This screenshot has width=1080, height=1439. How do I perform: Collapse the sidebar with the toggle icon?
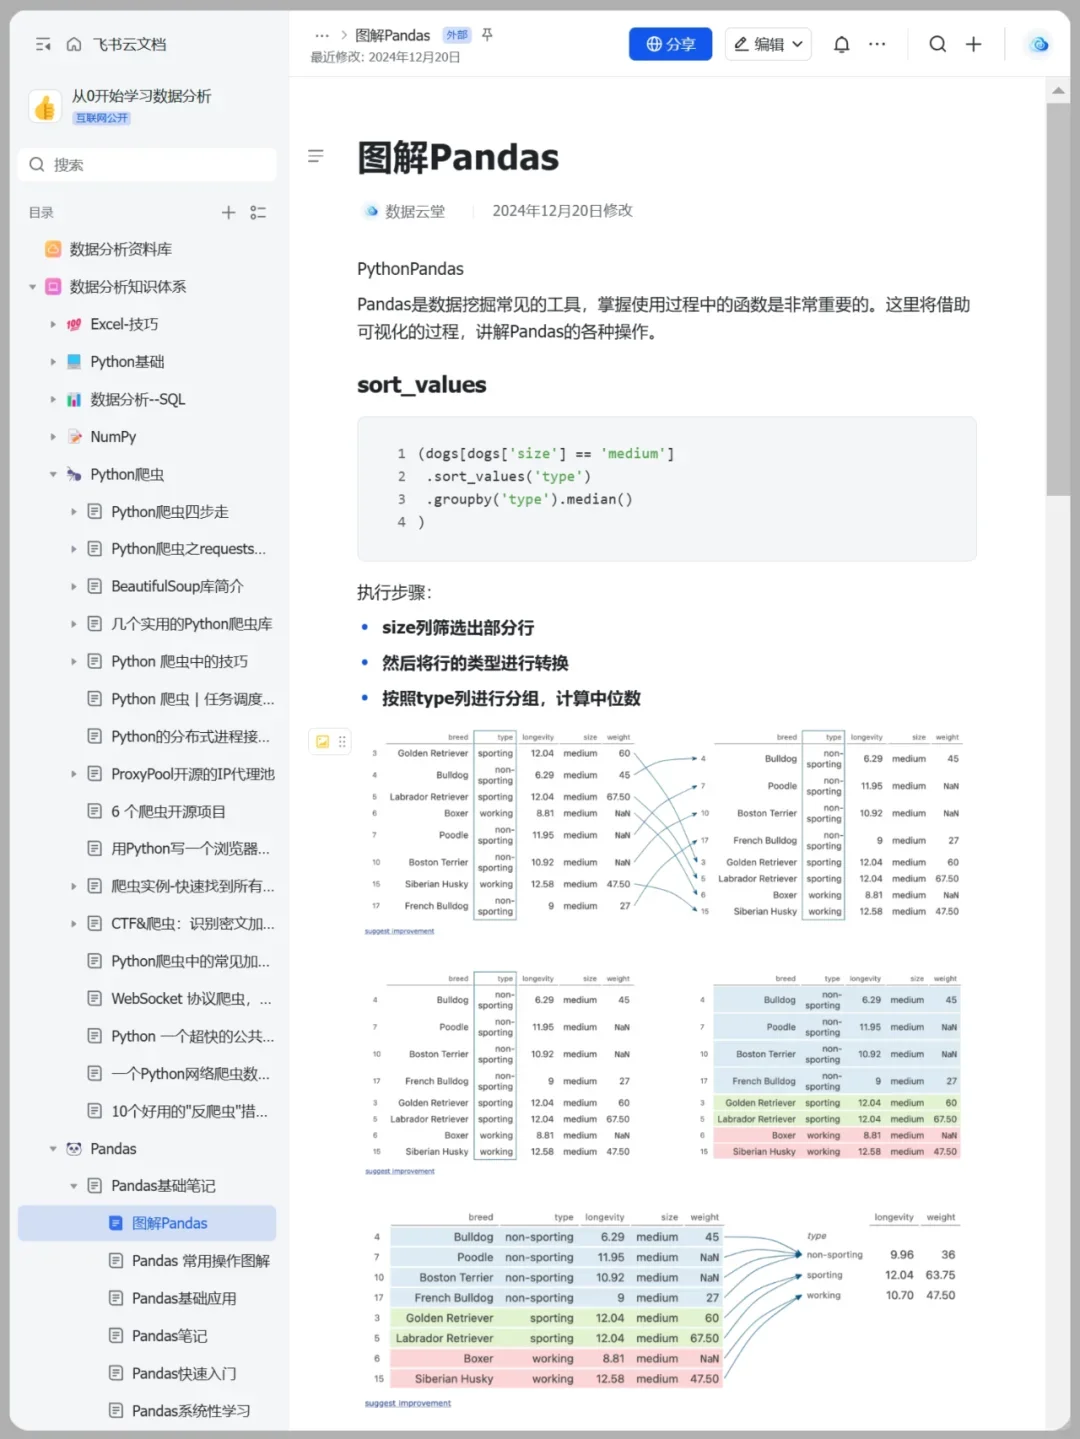tap(42, 44)
